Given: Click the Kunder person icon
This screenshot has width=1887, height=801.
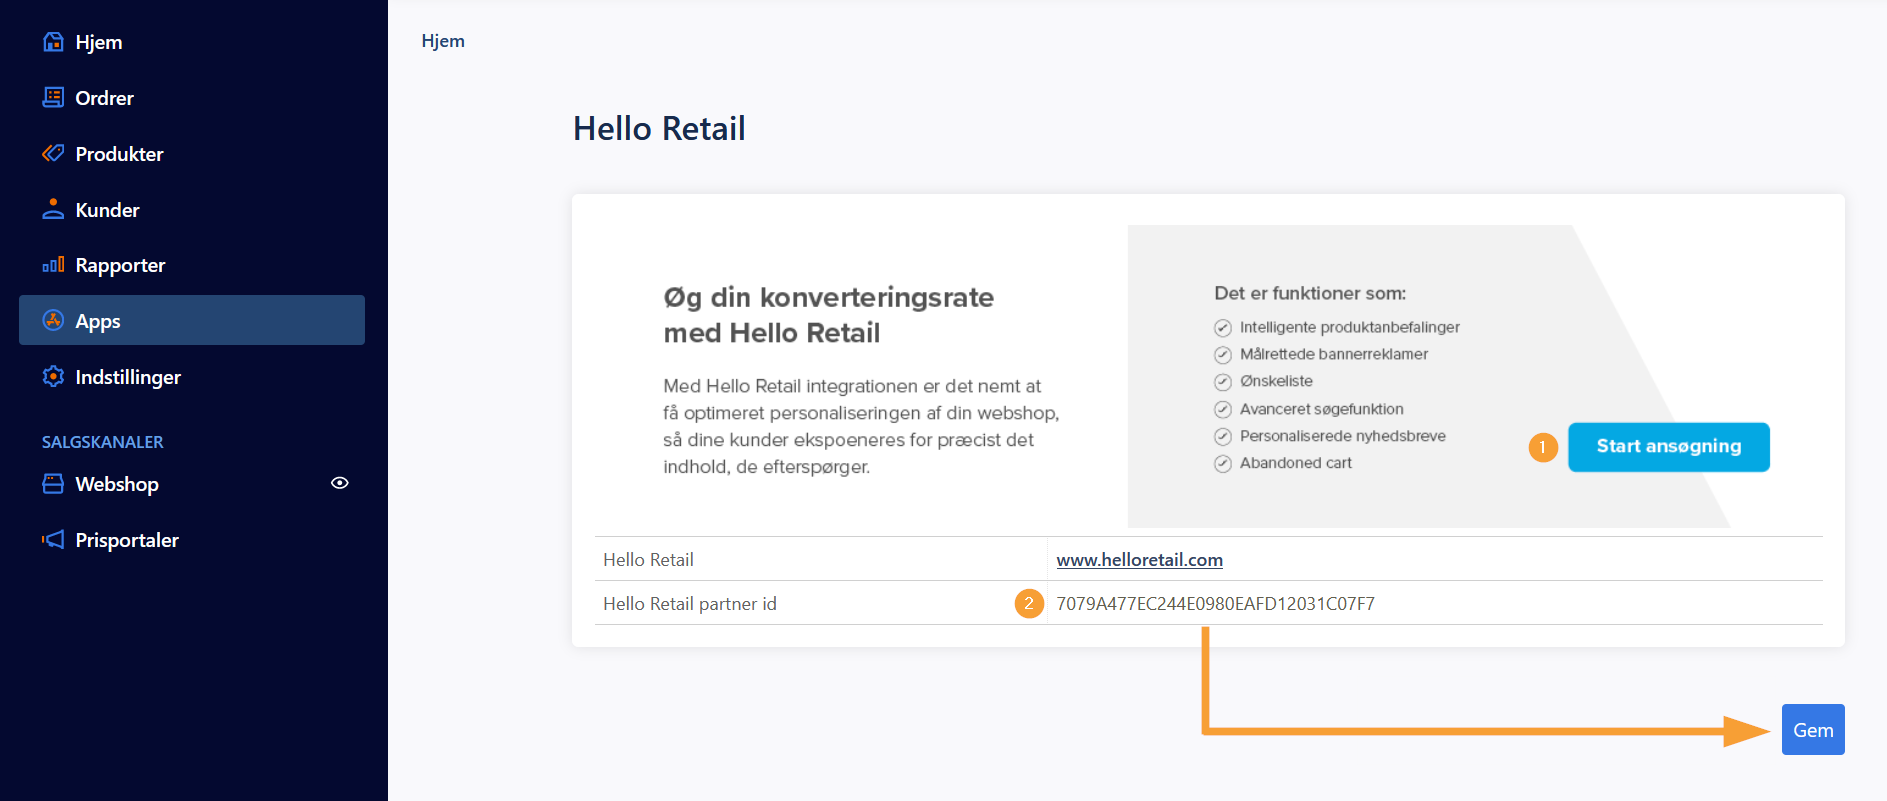Looking at the screenshot, I should pyautogui.click(x=53, y=209).
